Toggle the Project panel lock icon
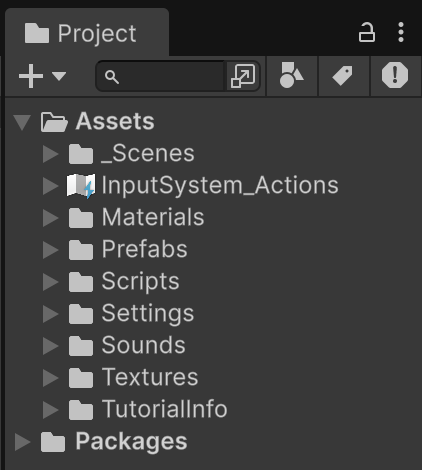The width and height of the screenshot is (422, 470). click(367, 32)
